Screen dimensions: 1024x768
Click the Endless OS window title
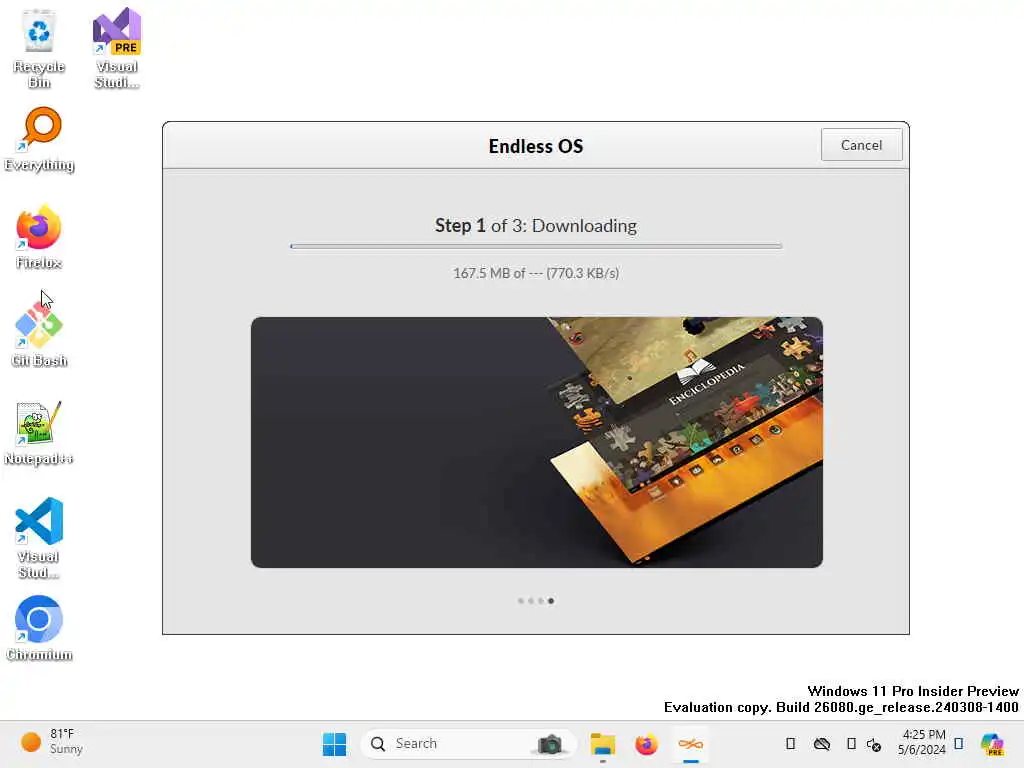[x=536, y=146]
